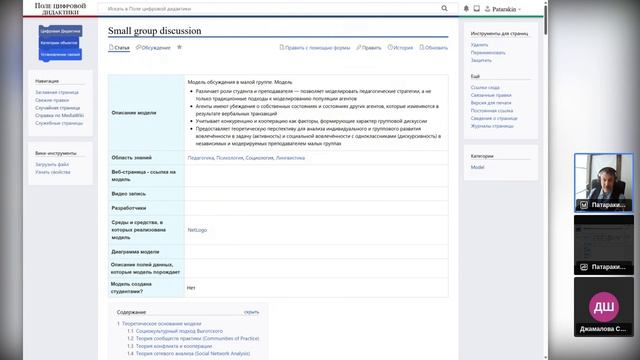
Task: Open 'Справка по MediaWiki' link
Action: (59, 116)
